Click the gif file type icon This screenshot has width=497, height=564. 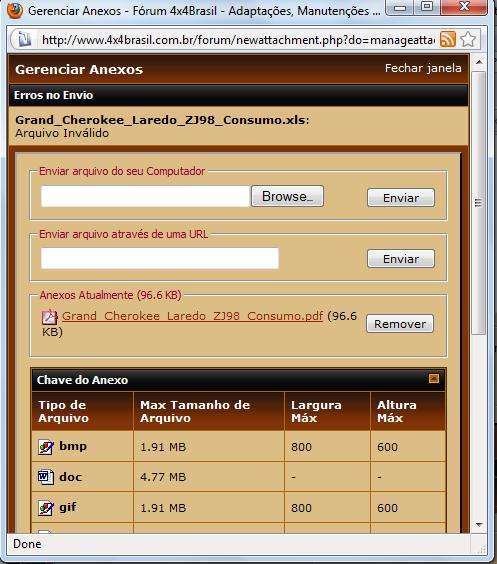[x=46, y=508]
